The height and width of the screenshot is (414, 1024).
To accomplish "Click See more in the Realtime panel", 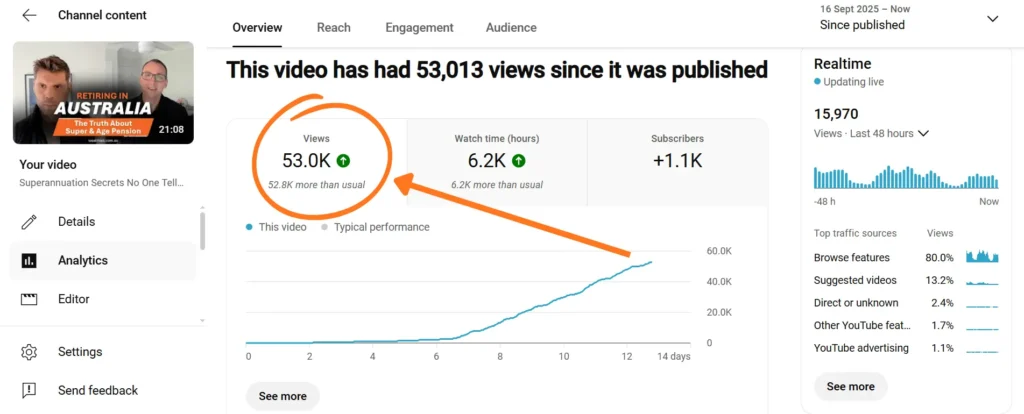I will click(x=850, y=386).
